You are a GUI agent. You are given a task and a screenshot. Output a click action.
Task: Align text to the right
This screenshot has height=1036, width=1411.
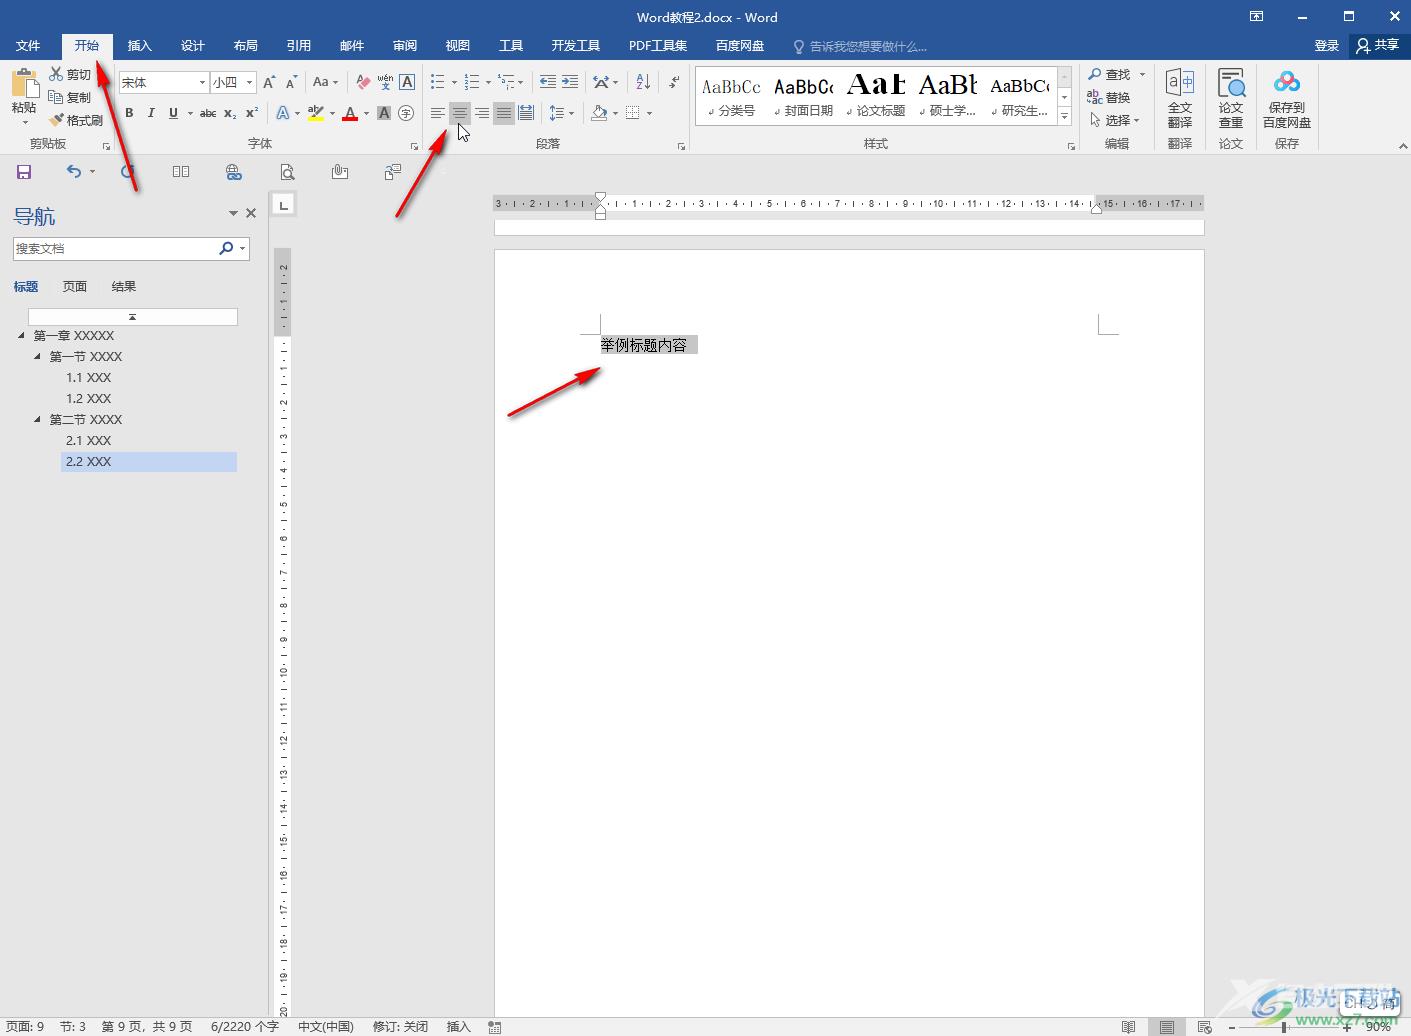coord(482,113)
